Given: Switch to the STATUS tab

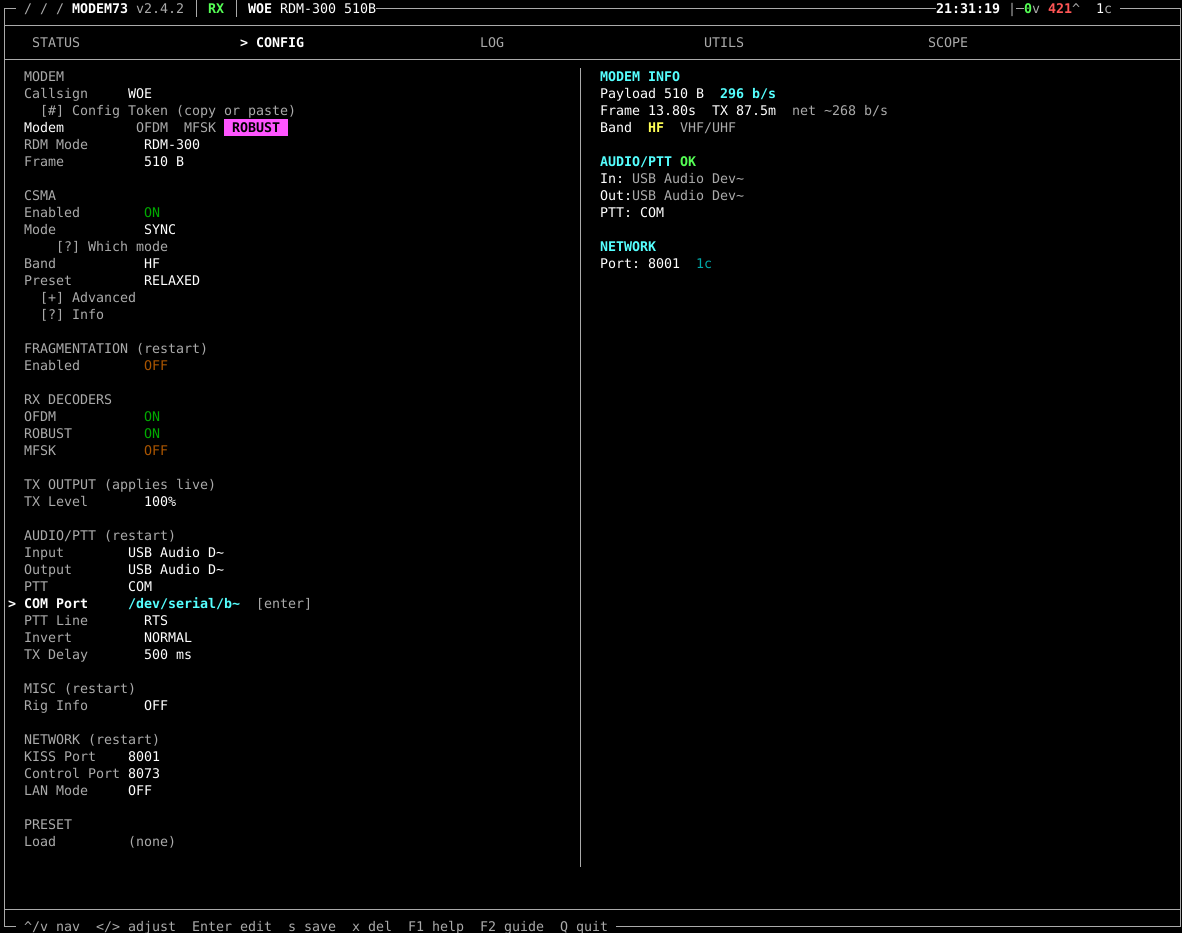Looking at the screenshot, I should click(56, 43).
